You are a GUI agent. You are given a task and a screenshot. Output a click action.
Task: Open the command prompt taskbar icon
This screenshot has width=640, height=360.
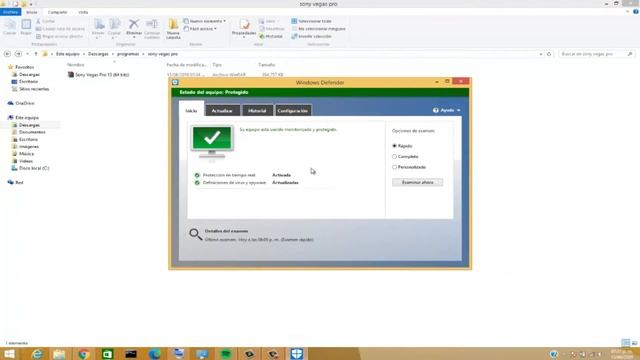(x=131, y=354)
